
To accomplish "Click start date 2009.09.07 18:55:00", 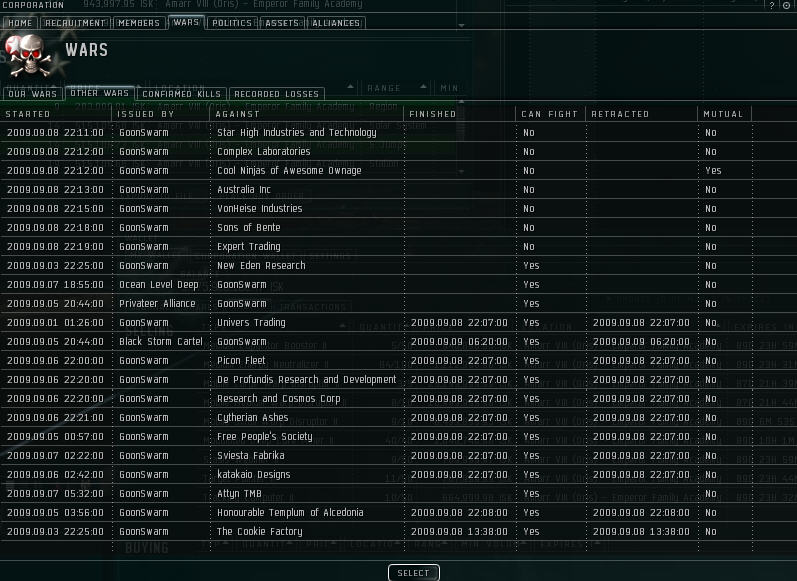I will tap(55, 285).
